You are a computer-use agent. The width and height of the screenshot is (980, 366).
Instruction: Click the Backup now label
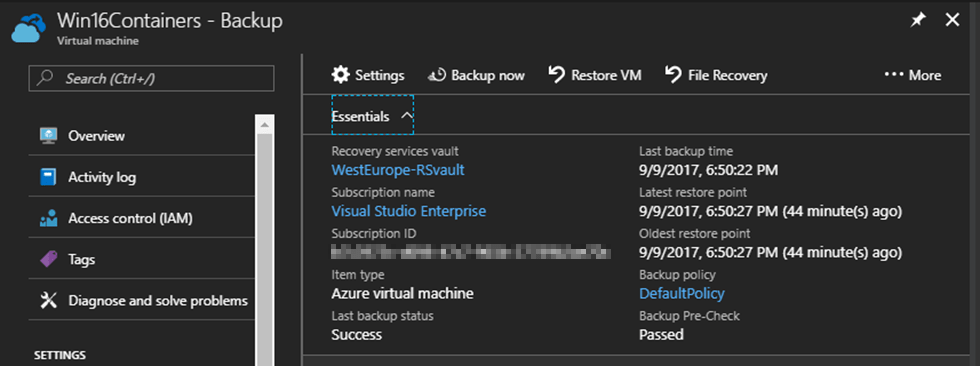click(x=488, y=76)
